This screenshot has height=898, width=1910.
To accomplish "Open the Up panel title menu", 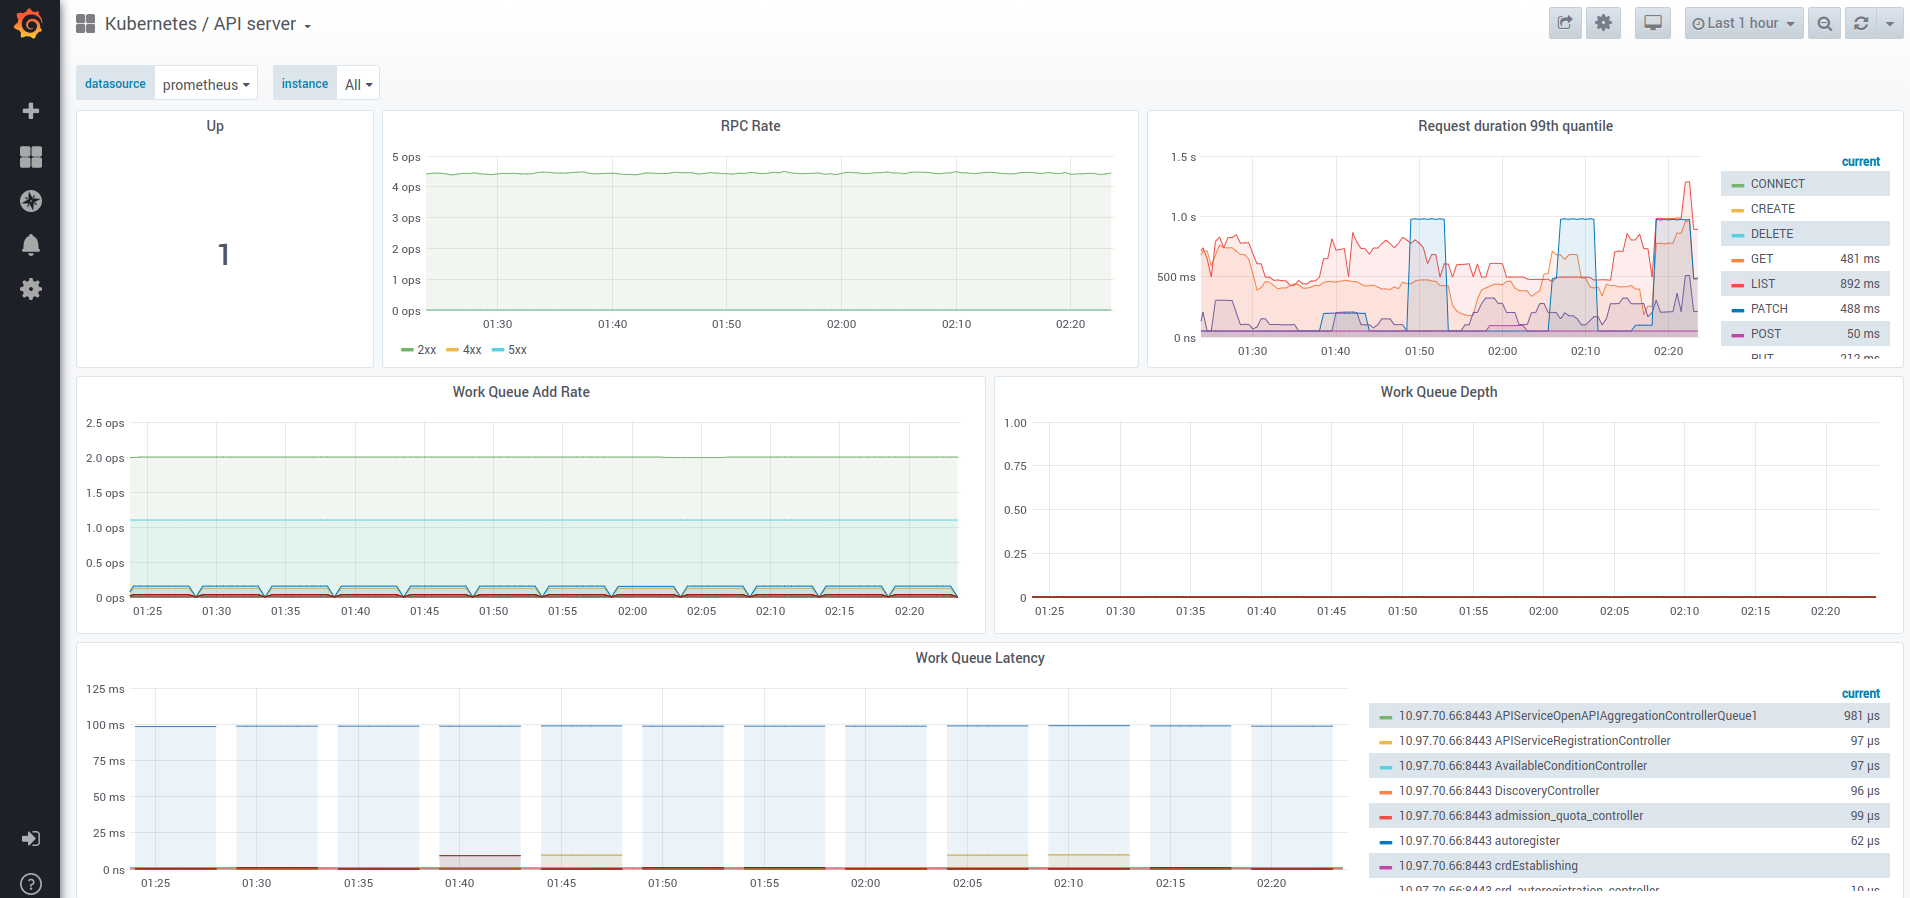I will pyautogui.click(x=215, y=126).
